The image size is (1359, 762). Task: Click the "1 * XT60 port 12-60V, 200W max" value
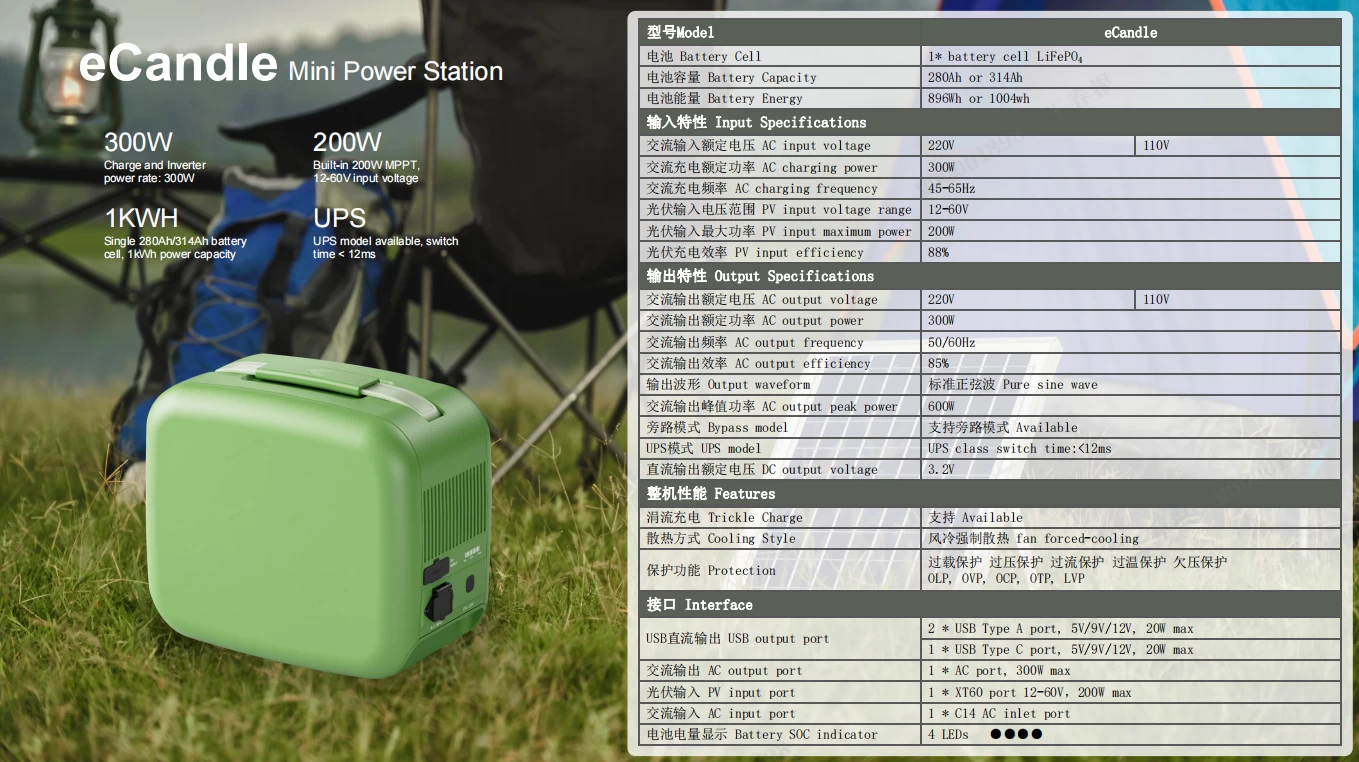pos(1029,692)
